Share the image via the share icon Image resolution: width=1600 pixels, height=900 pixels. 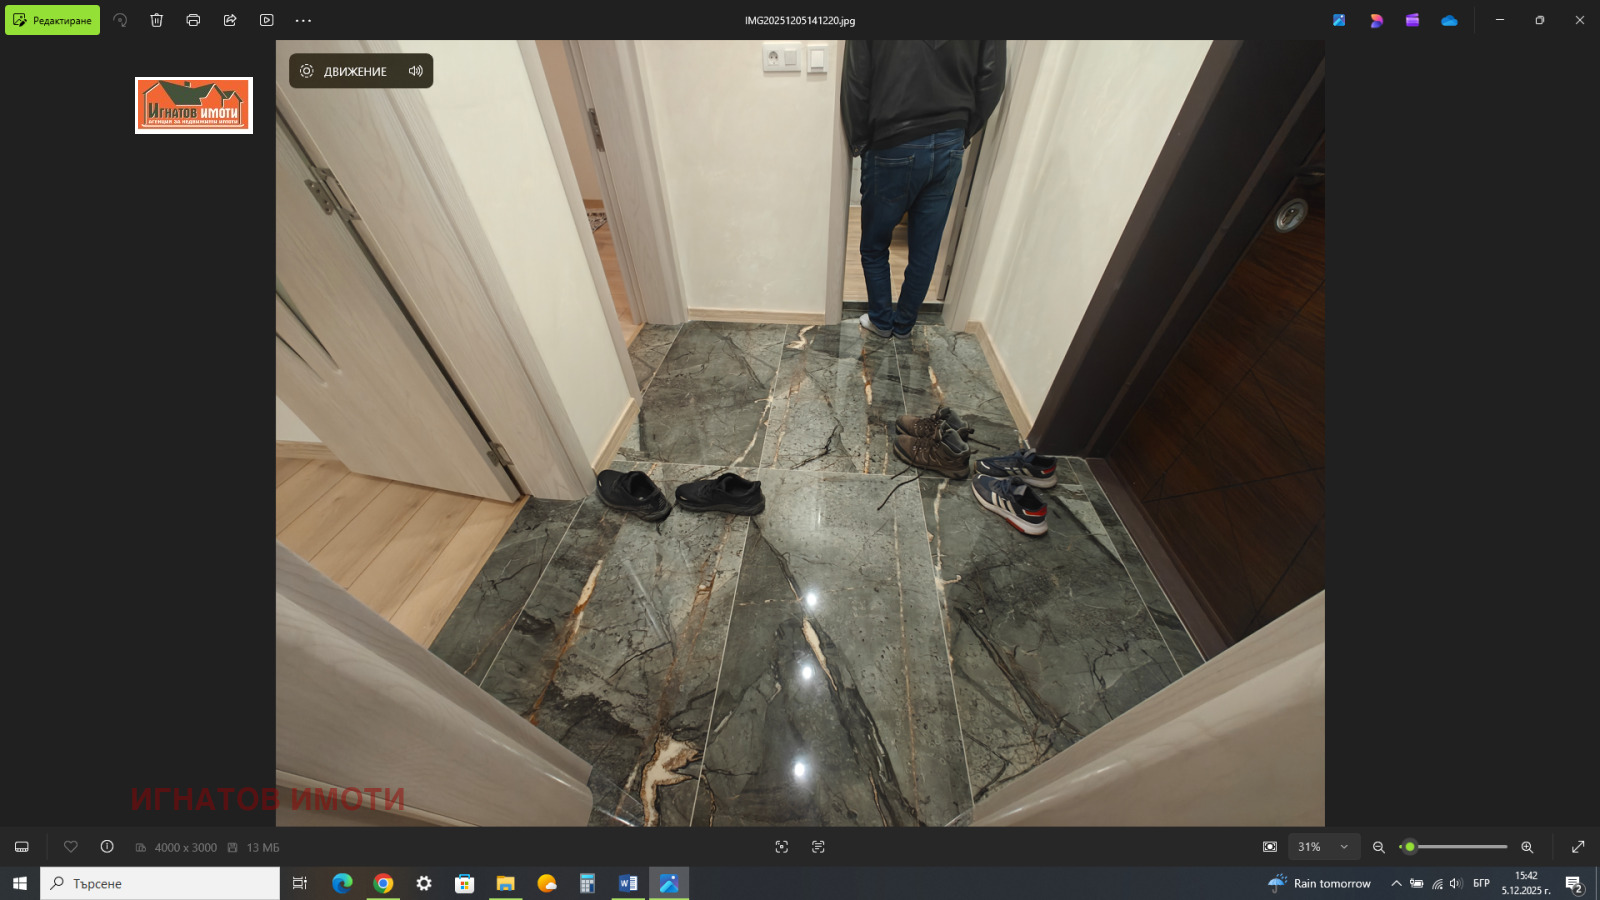(230, 20)
